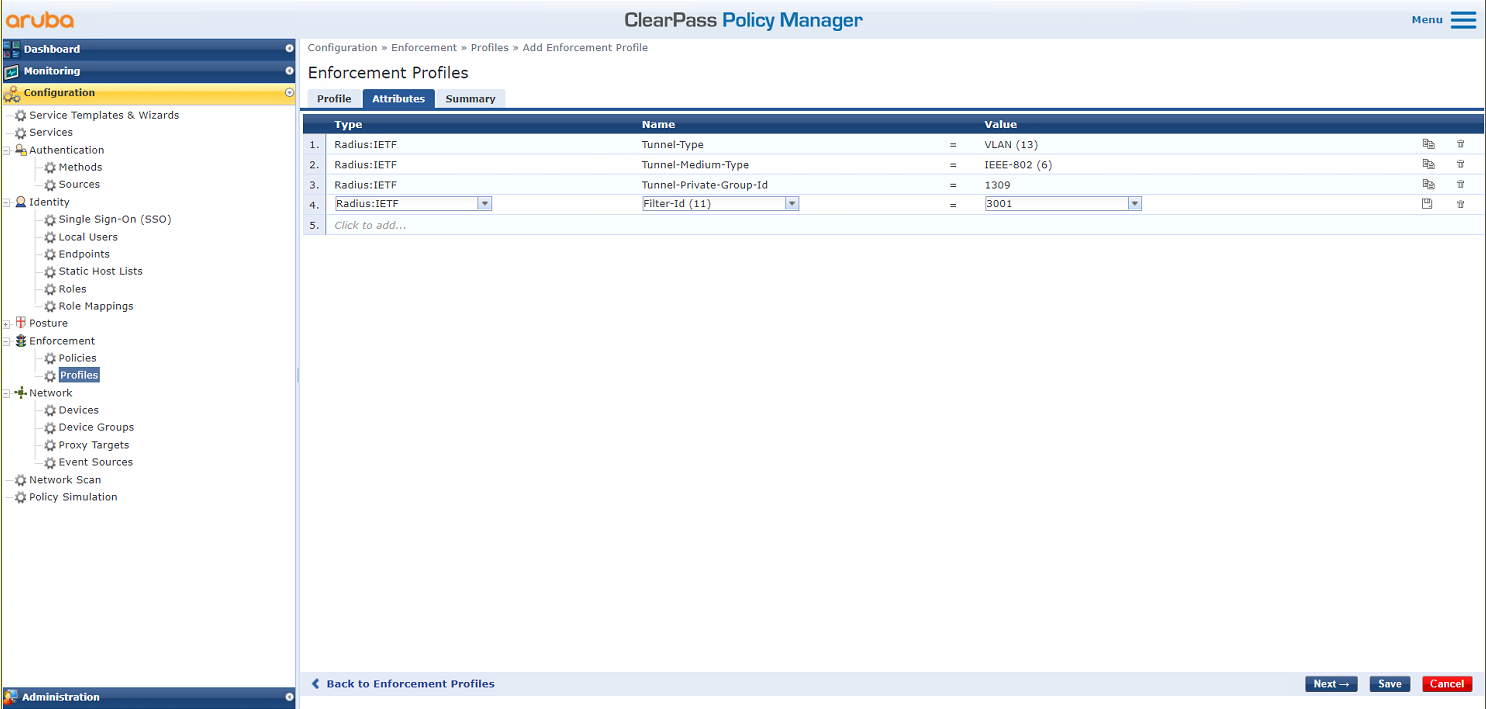Open Policy Simulation
Viewport: 1486px width, 709px height.
73,497
